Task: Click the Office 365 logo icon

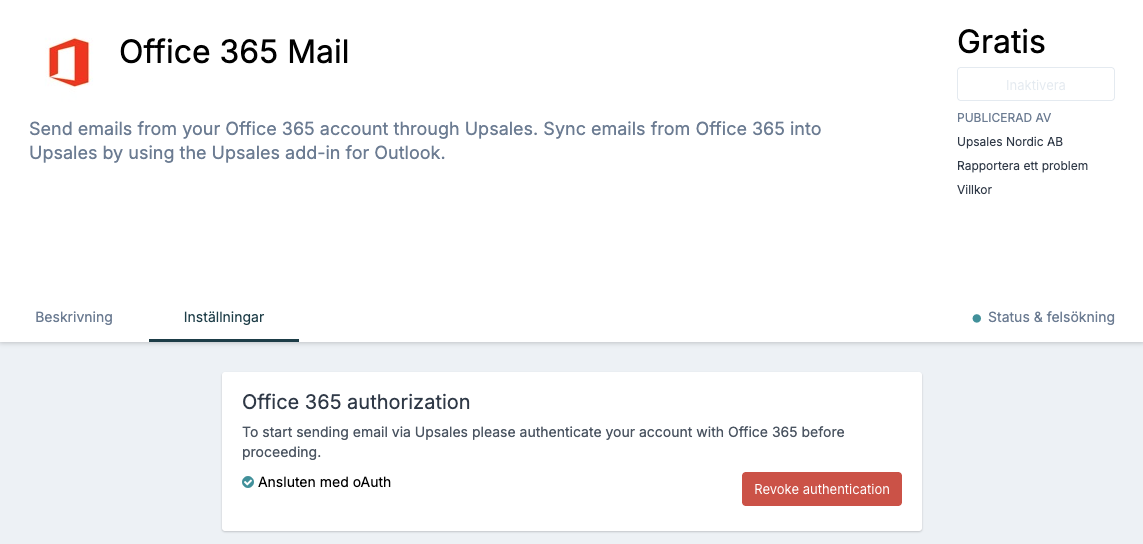Action: 69,63
